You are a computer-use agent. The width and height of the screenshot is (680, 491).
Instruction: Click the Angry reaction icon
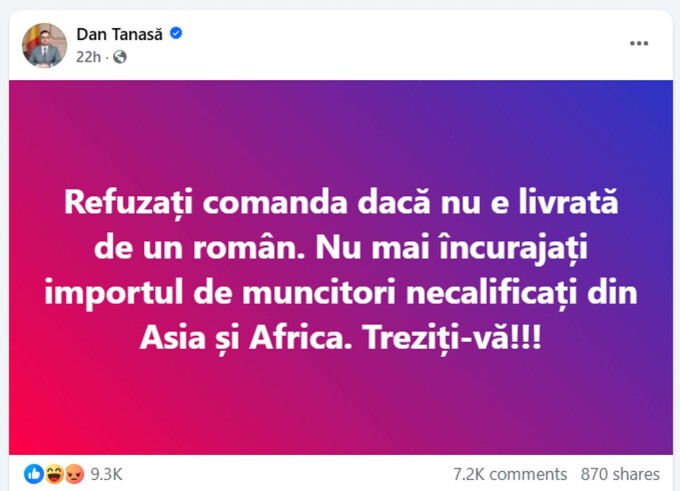coord(74,474)
